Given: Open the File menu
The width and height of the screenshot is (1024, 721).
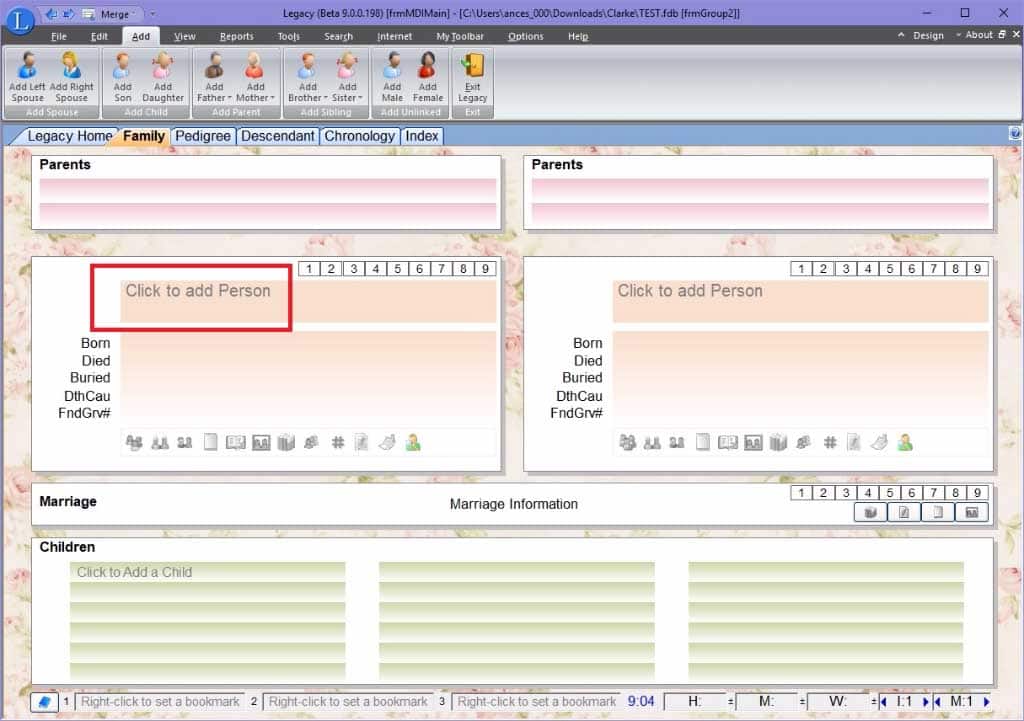Looking at the screenshot, I should [x=59, y=37].
